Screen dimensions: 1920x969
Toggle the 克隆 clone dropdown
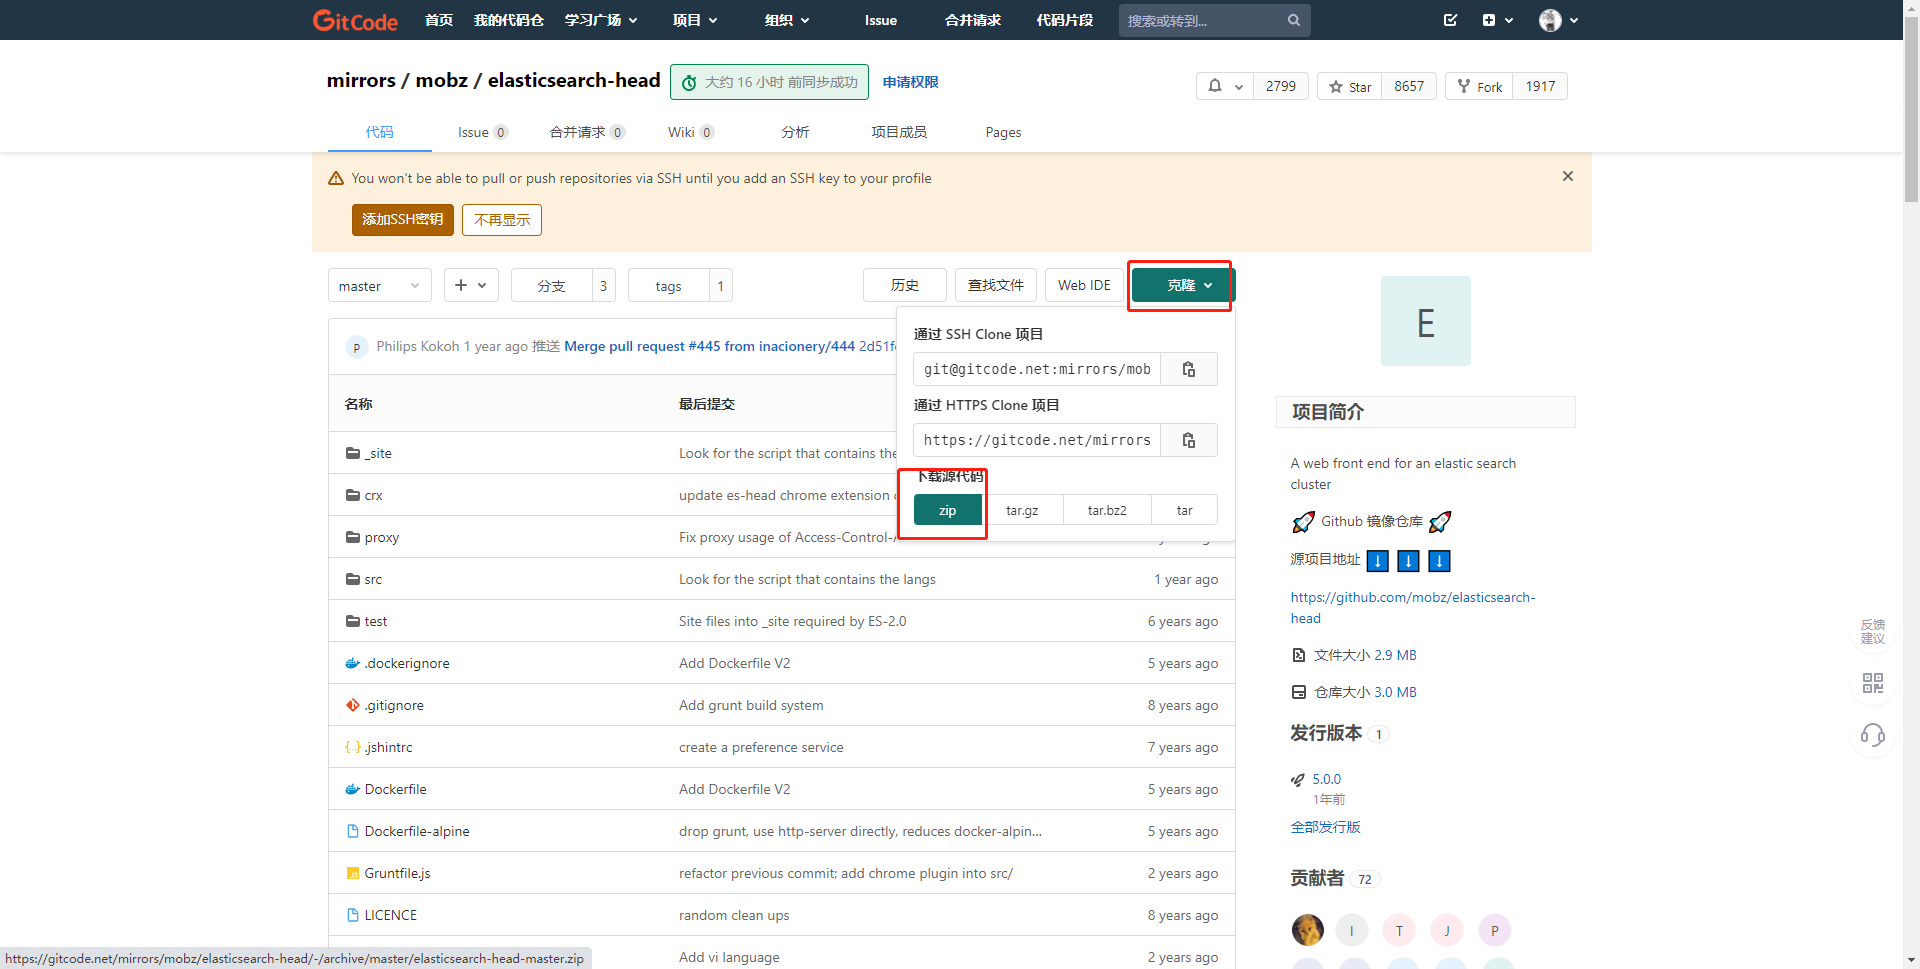coord(1184,285)
